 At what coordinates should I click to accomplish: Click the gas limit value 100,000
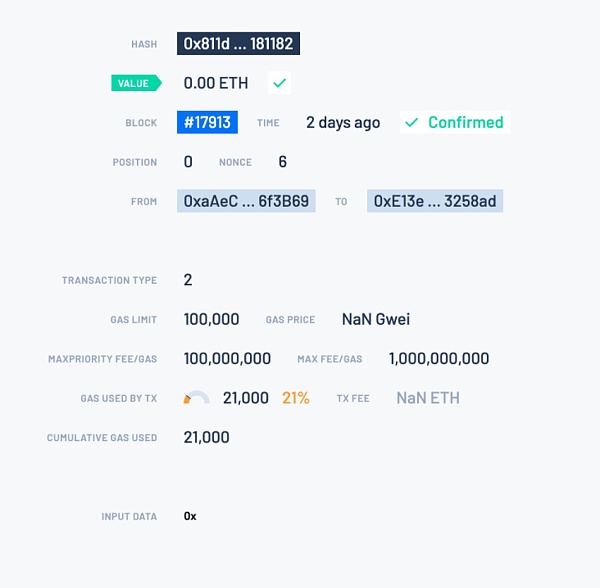click(212, 320)
